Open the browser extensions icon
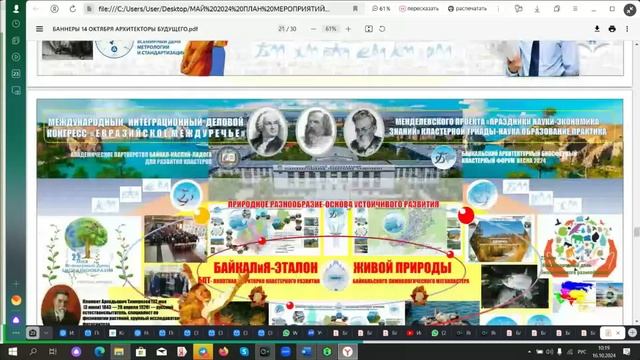This screenshot has height=360, width=640. point(519,9)
